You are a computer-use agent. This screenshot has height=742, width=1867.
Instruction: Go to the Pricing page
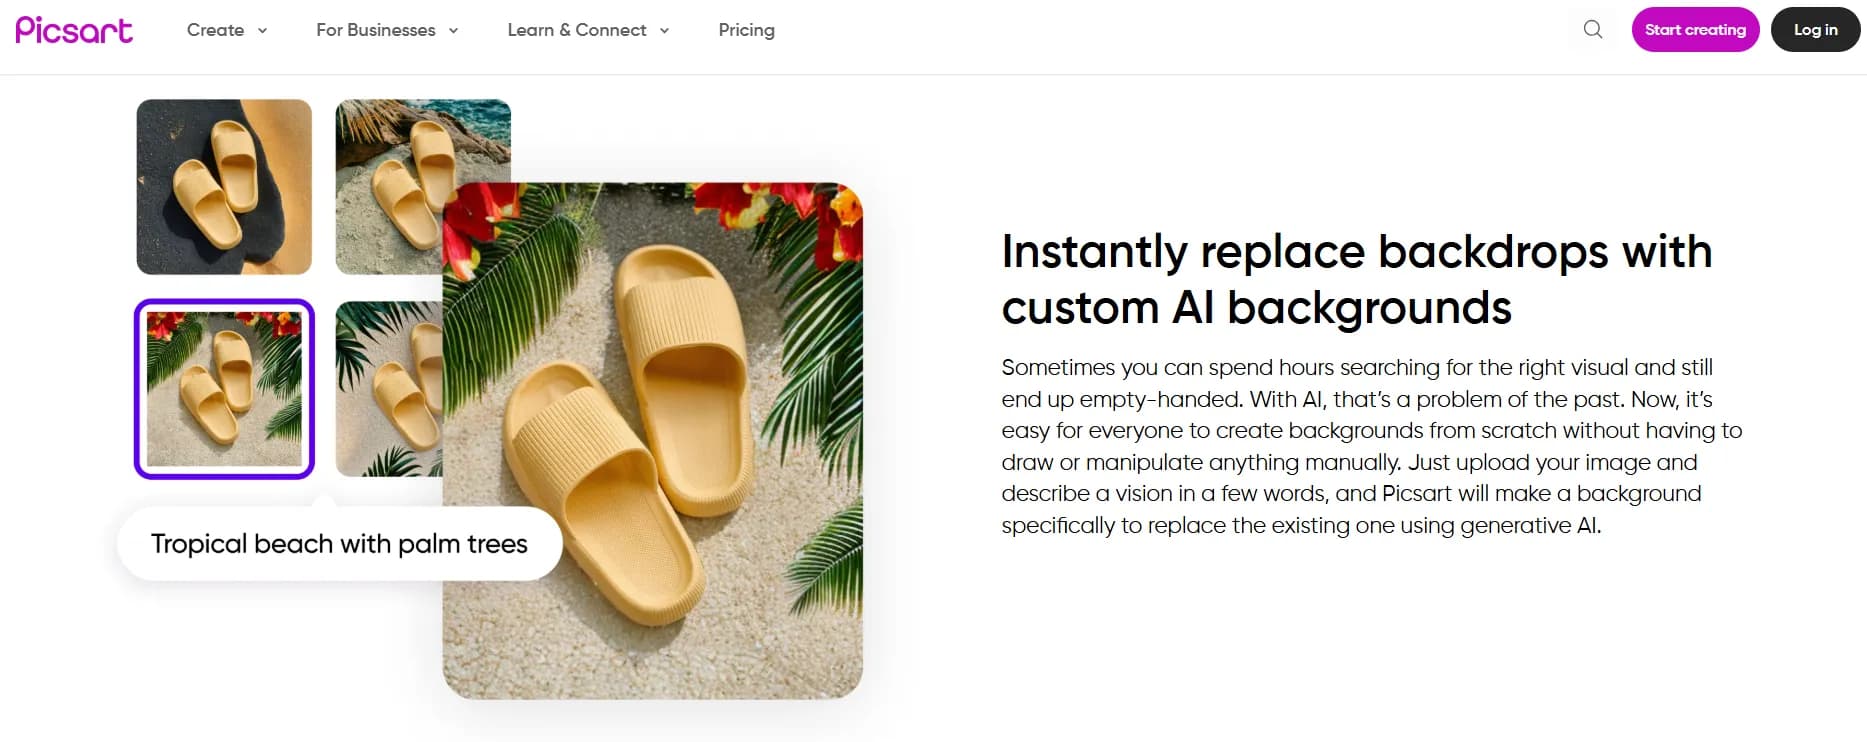point(746,30)
